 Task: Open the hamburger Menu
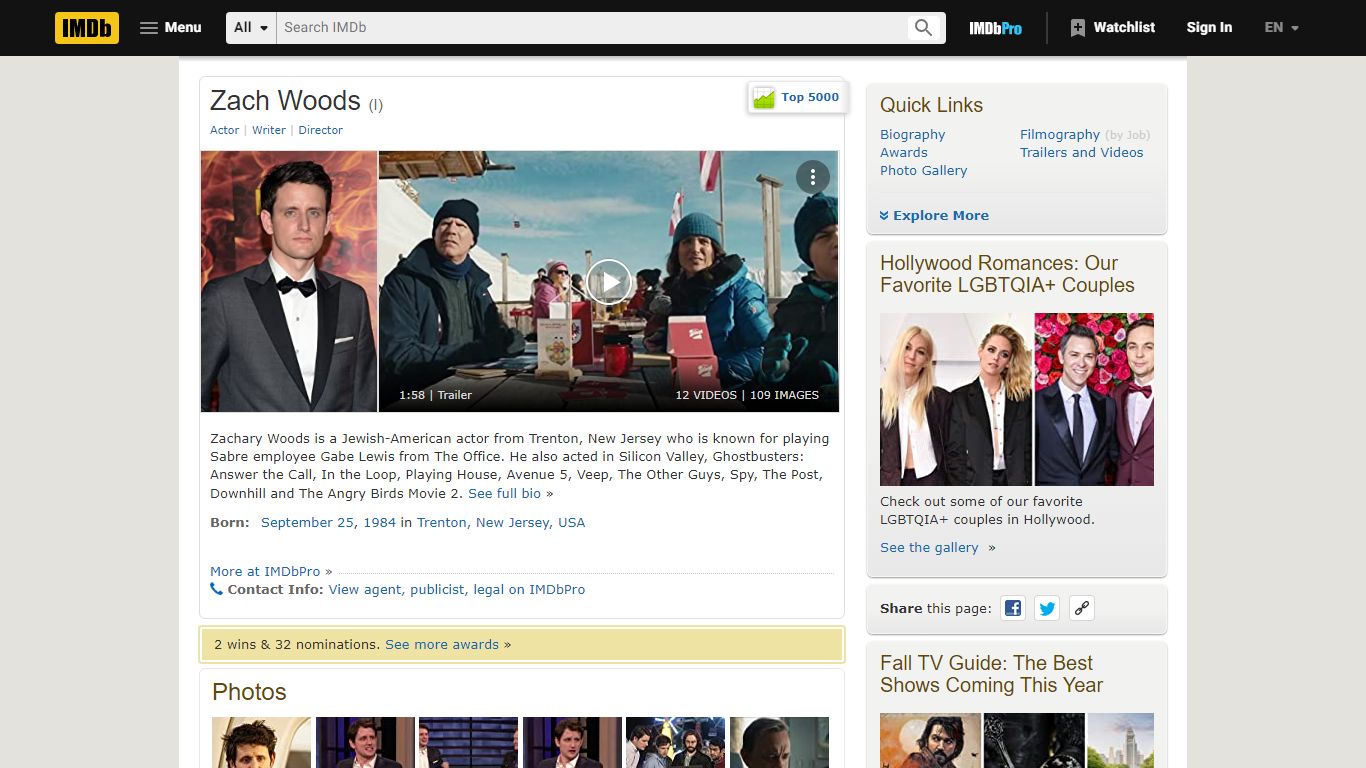click(x=170, y=28)
